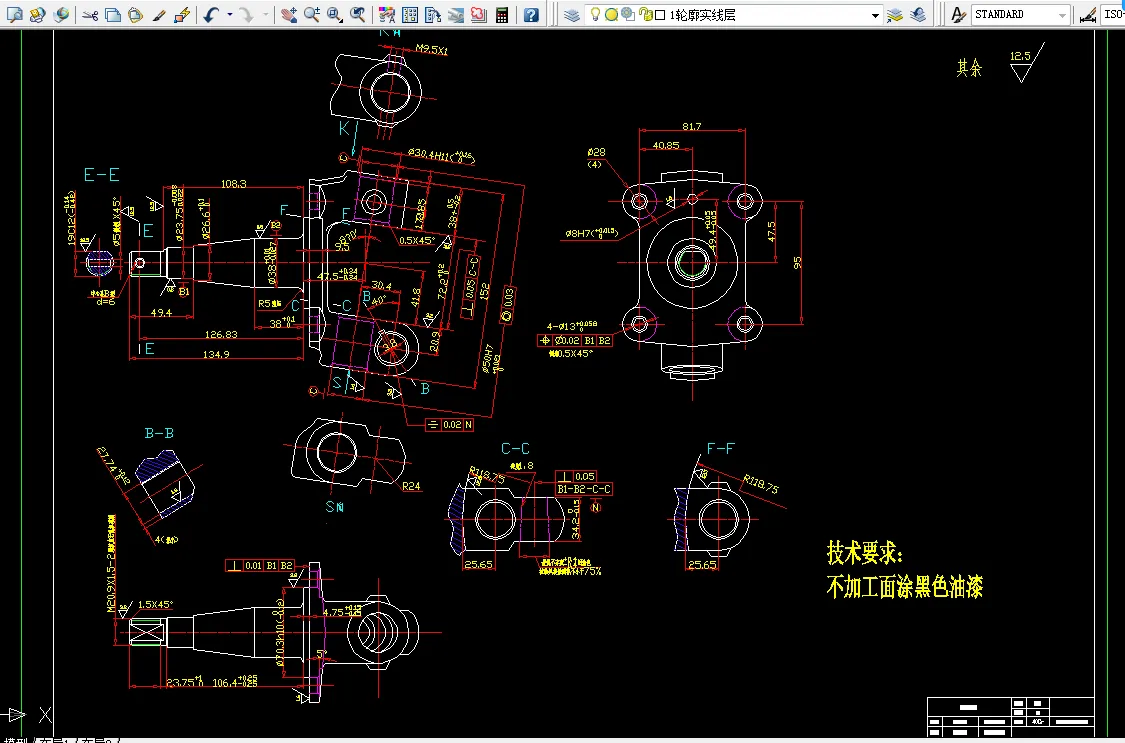Click the Copy to clipboard icon
The height and width of the screenshot is (743, 1125).
(x=113, y=14)
